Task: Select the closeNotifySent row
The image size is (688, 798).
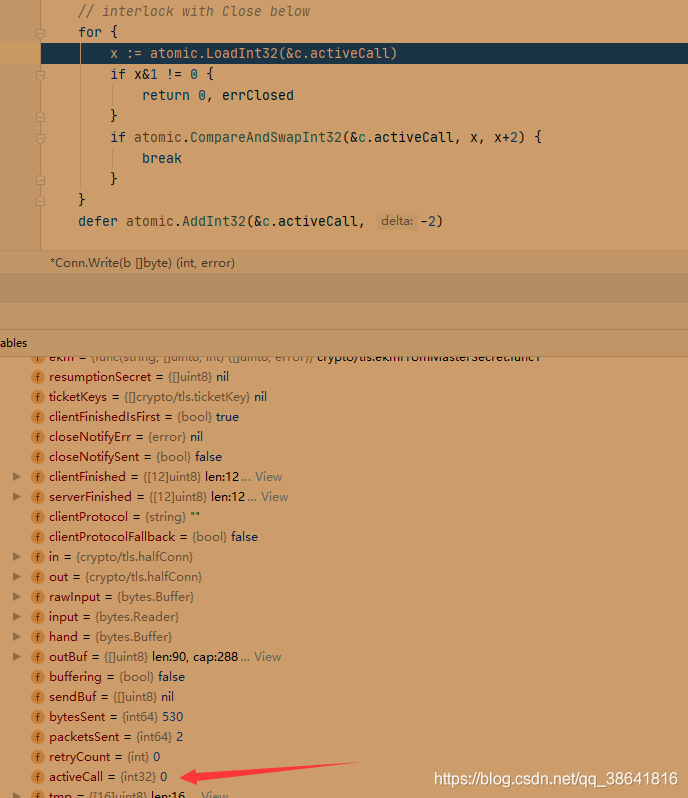Action: (344, 457)
